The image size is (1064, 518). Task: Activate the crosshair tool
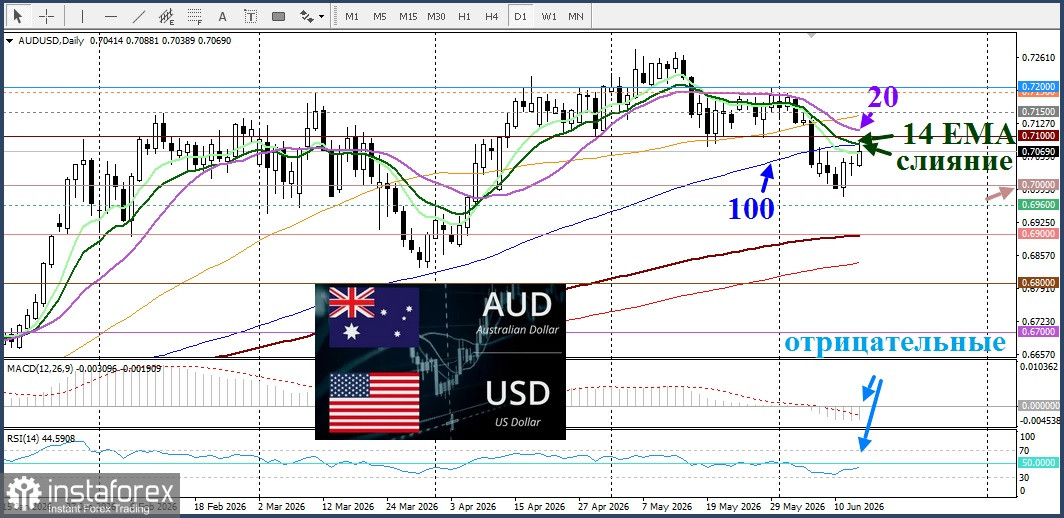click(x=47, y=16)
